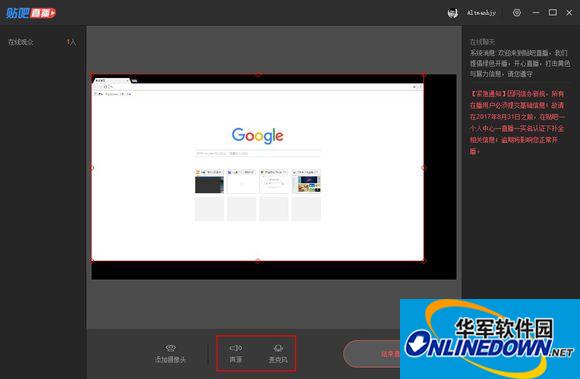Click the 贴吧直播 logo
This screenshot has height=379, width=580.
click(31, 13)
